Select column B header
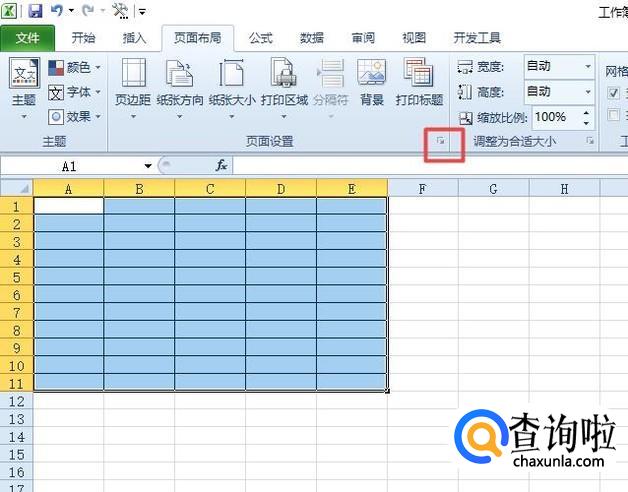The width and height of the screenshot is (628, 492). 139,189
